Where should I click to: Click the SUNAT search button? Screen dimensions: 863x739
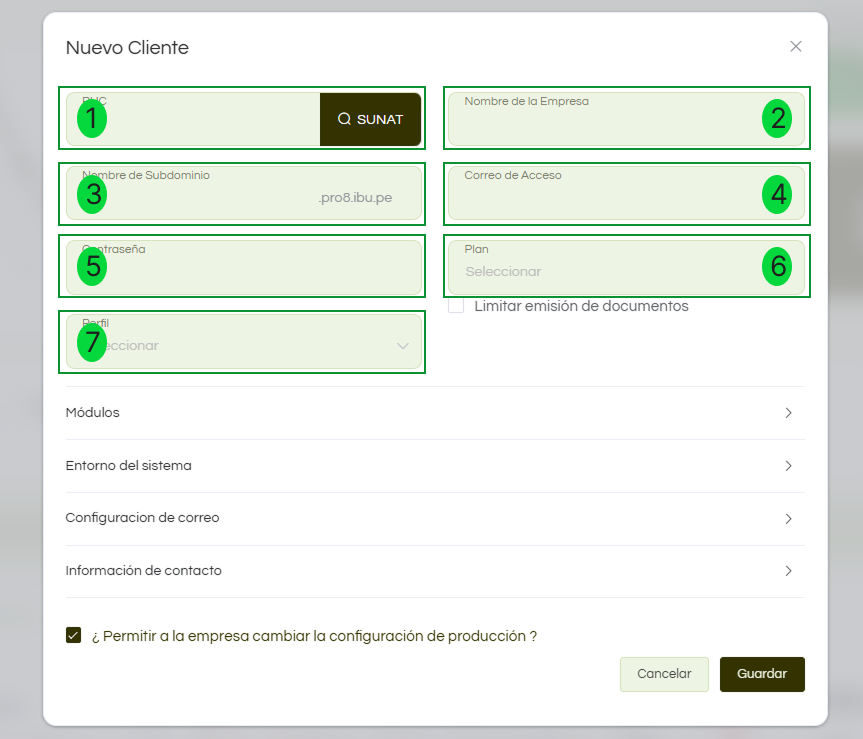point(370,119)
